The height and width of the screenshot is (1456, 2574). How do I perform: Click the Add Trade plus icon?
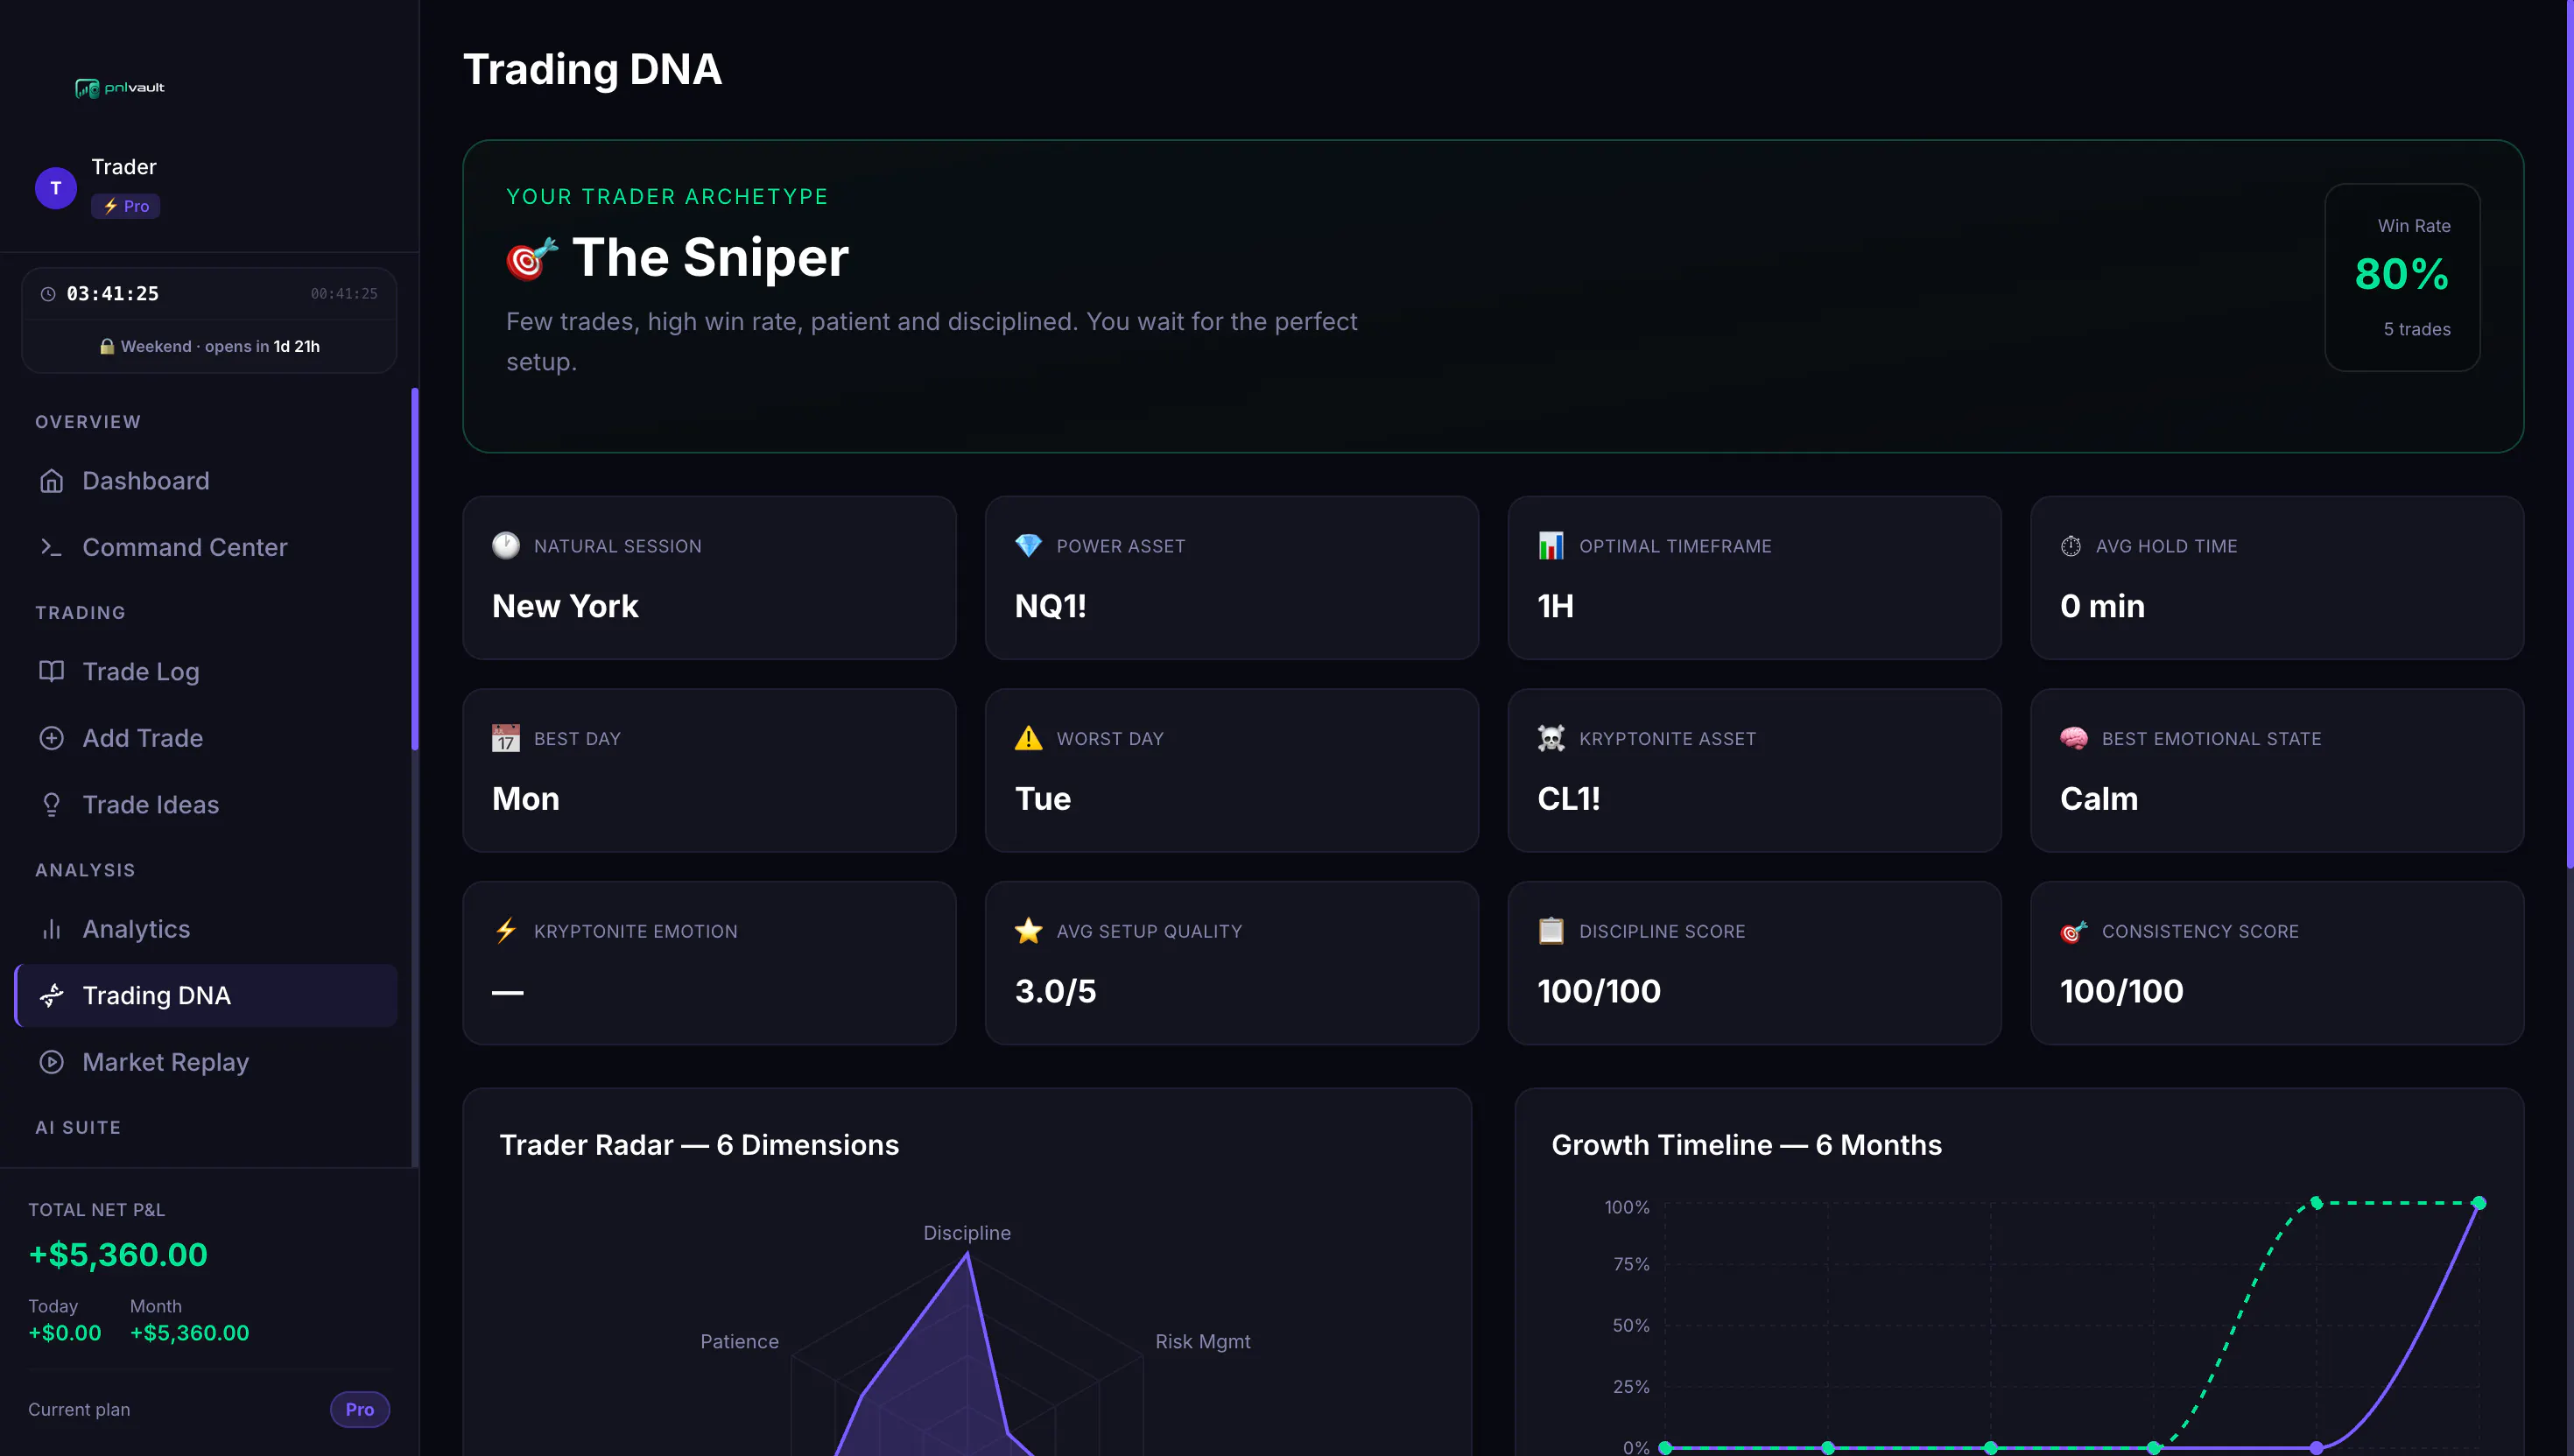click(x=51, y=738)
